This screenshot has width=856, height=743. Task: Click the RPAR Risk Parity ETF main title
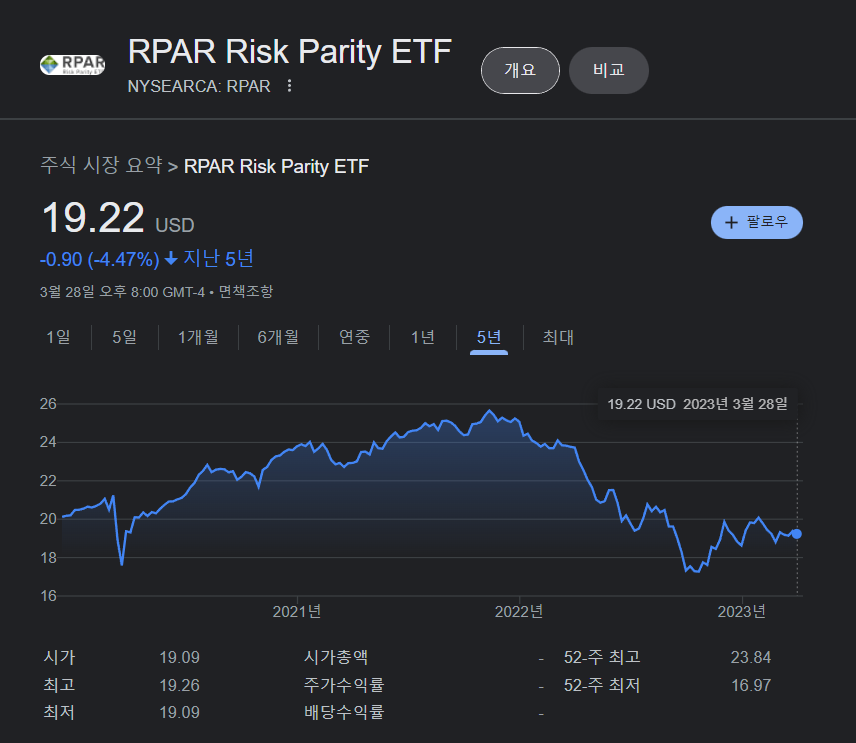[289, 52]
